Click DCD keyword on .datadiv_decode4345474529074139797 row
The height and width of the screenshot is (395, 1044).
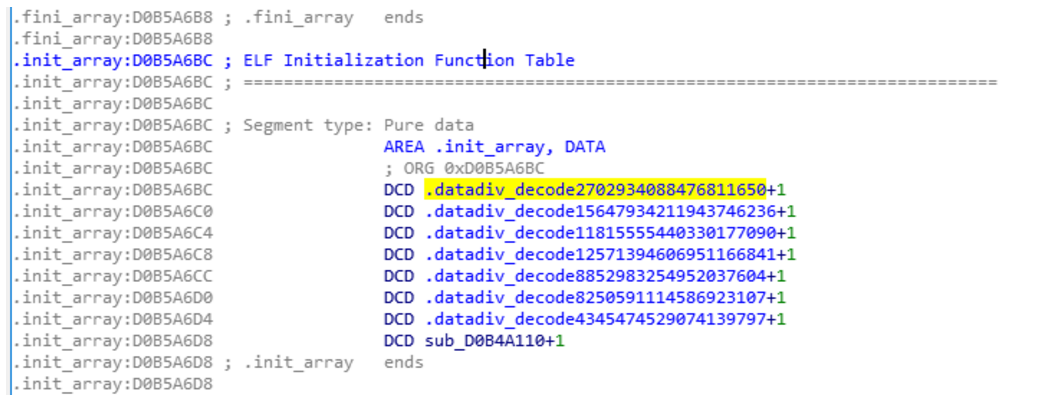[x=399, y=319]
